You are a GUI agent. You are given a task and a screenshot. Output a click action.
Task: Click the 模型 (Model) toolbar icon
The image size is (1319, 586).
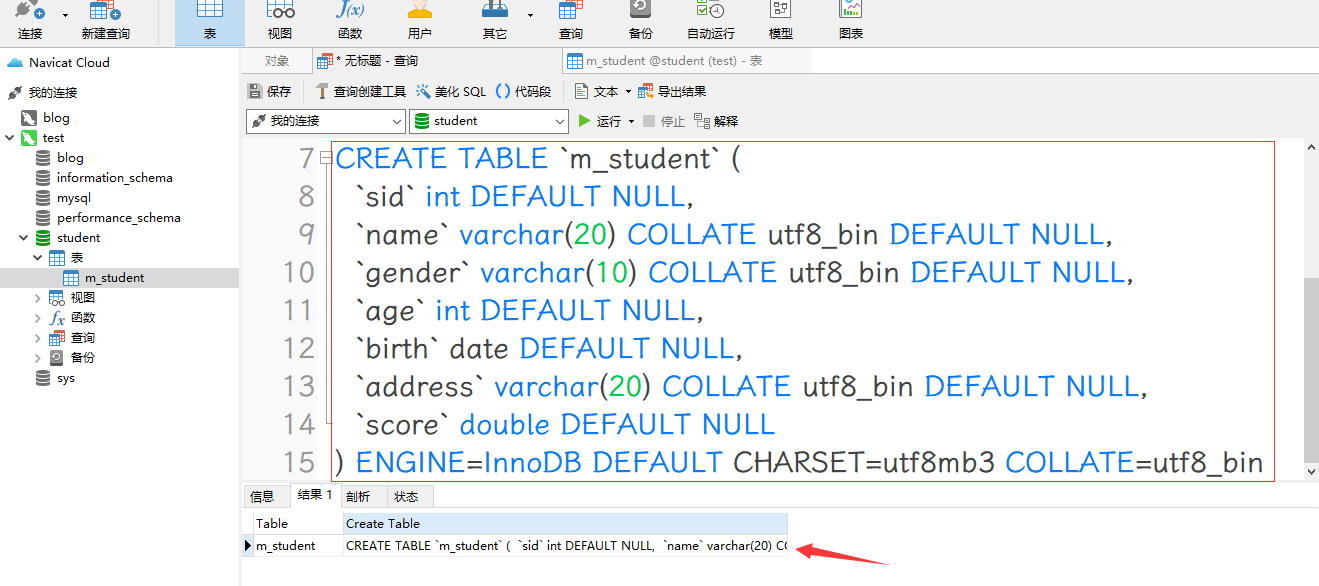(x=780, y=20)
